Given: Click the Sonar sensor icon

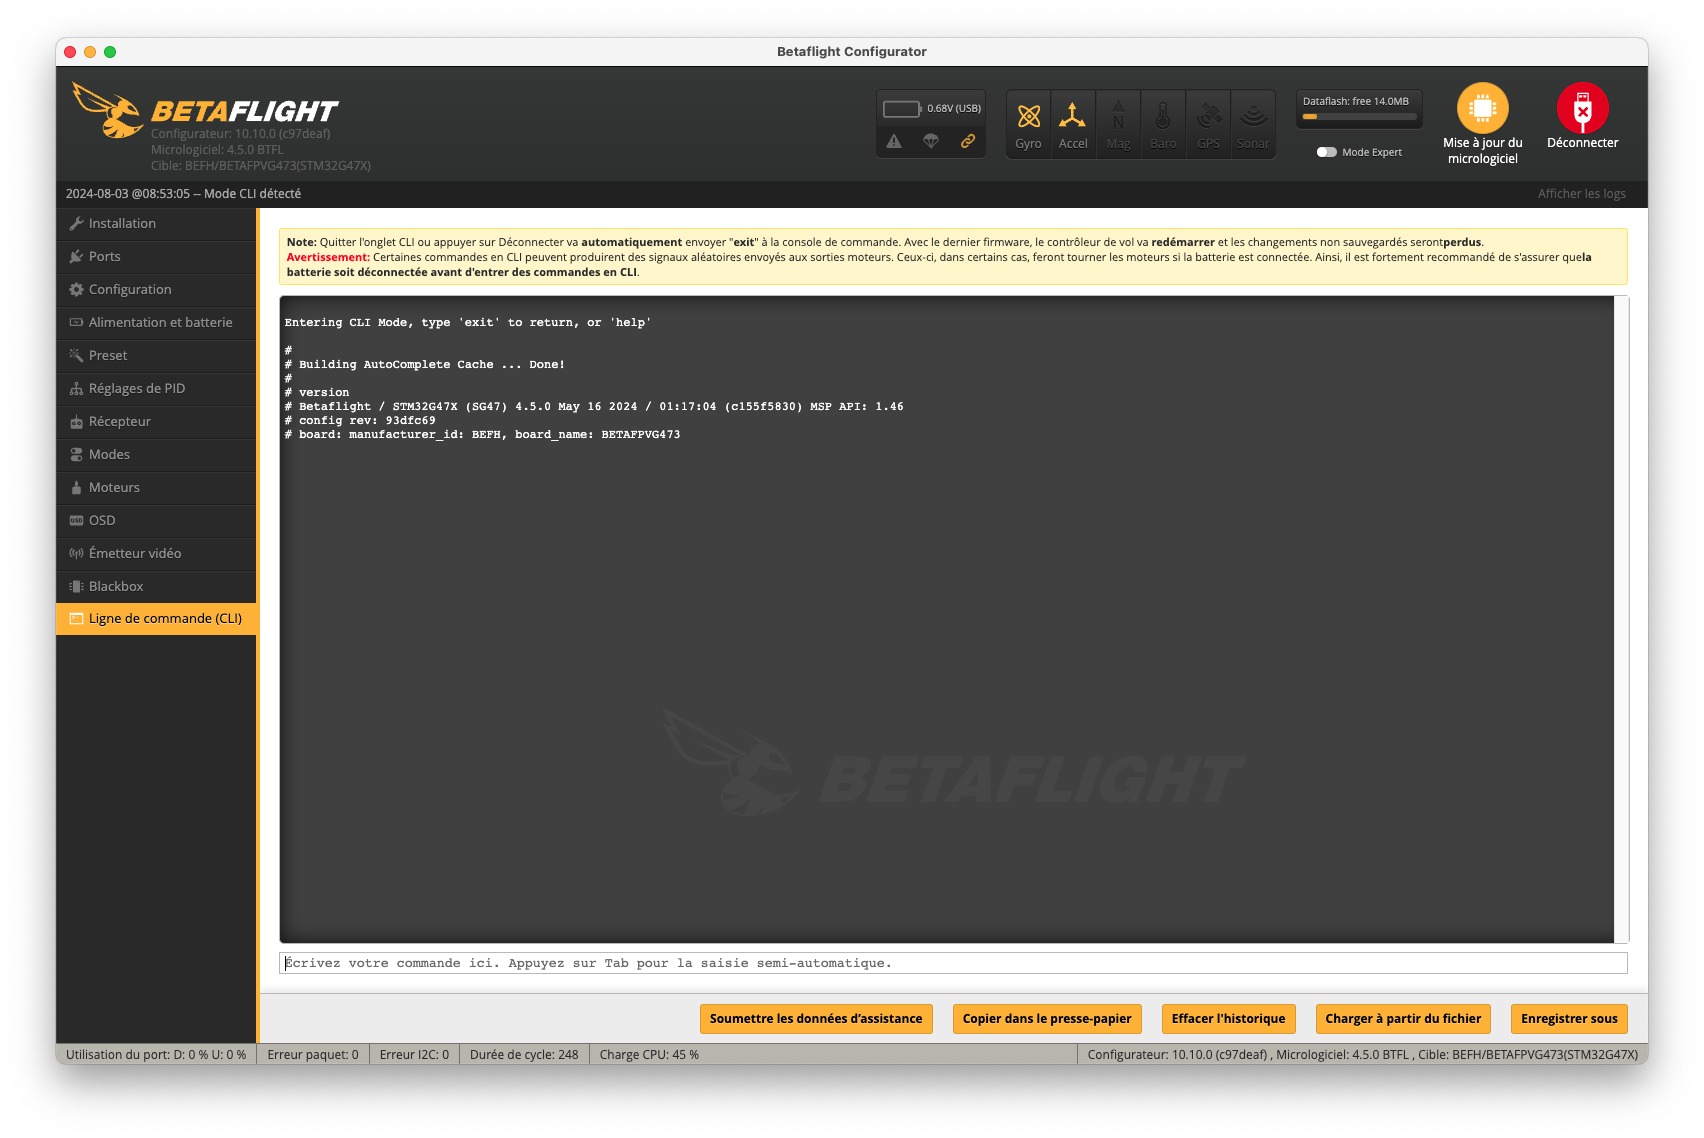Looking at the screenshot, I should click(x=1253, y=124).
